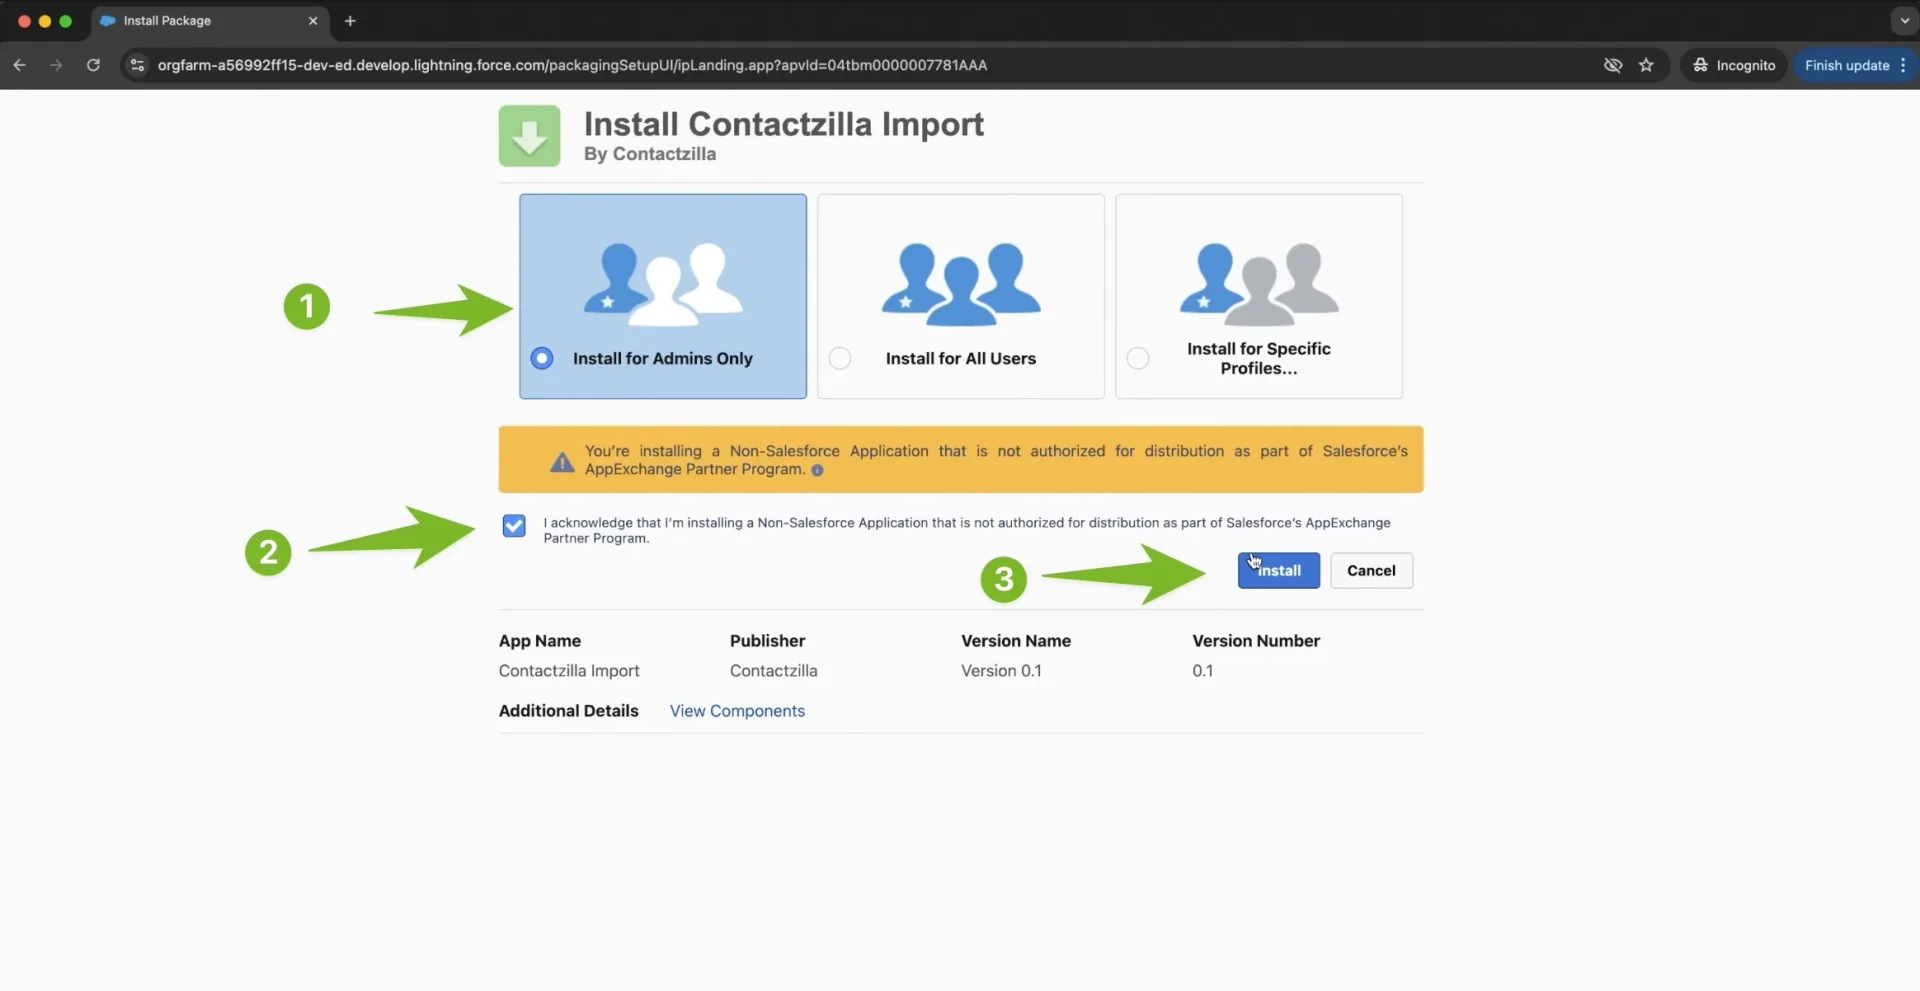This screenshot has width=1920, height=991.
Task: Click the App Name column header
Action: point(540,641)
